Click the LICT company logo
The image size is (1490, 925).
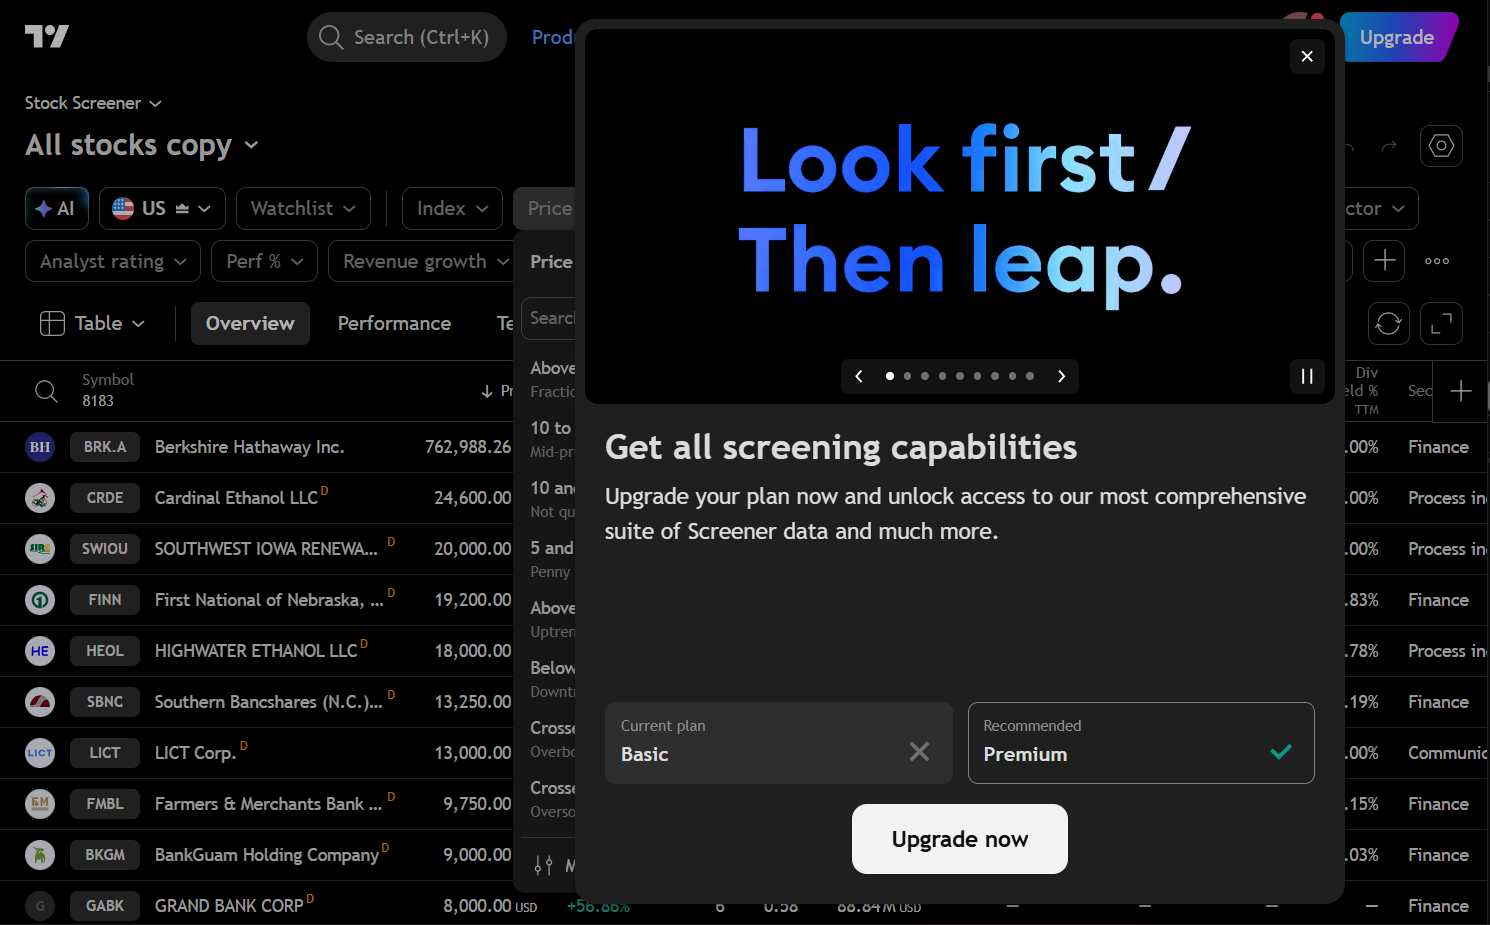(x=40, y=753)
